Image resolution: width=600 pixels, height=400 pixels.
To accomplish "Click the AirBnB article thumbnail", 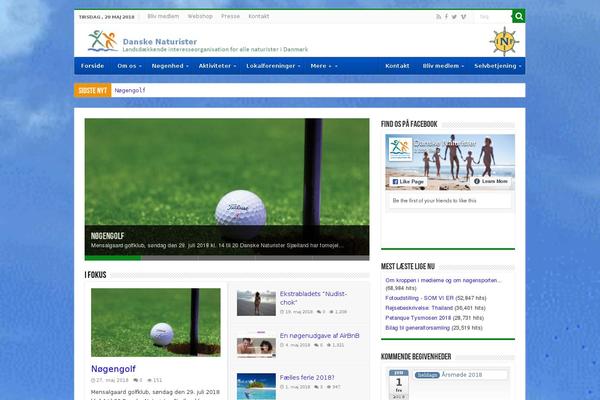I will pyautogui.click(x=256, y=344).
